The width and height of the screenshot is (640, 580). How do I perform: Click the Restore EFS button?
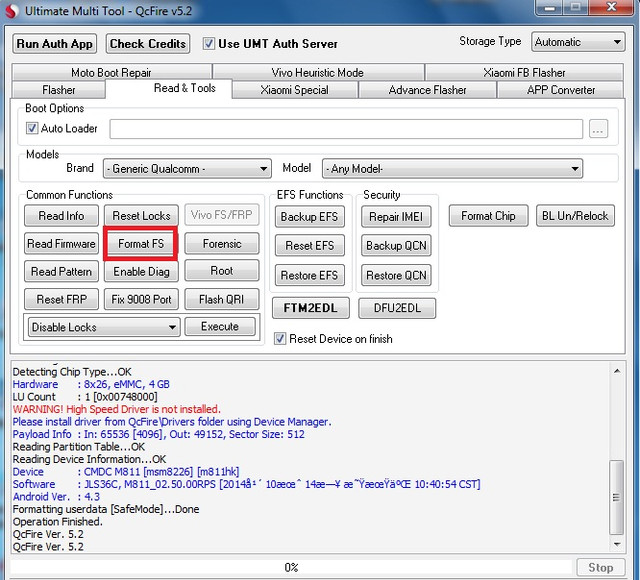(x=309, y=276)
